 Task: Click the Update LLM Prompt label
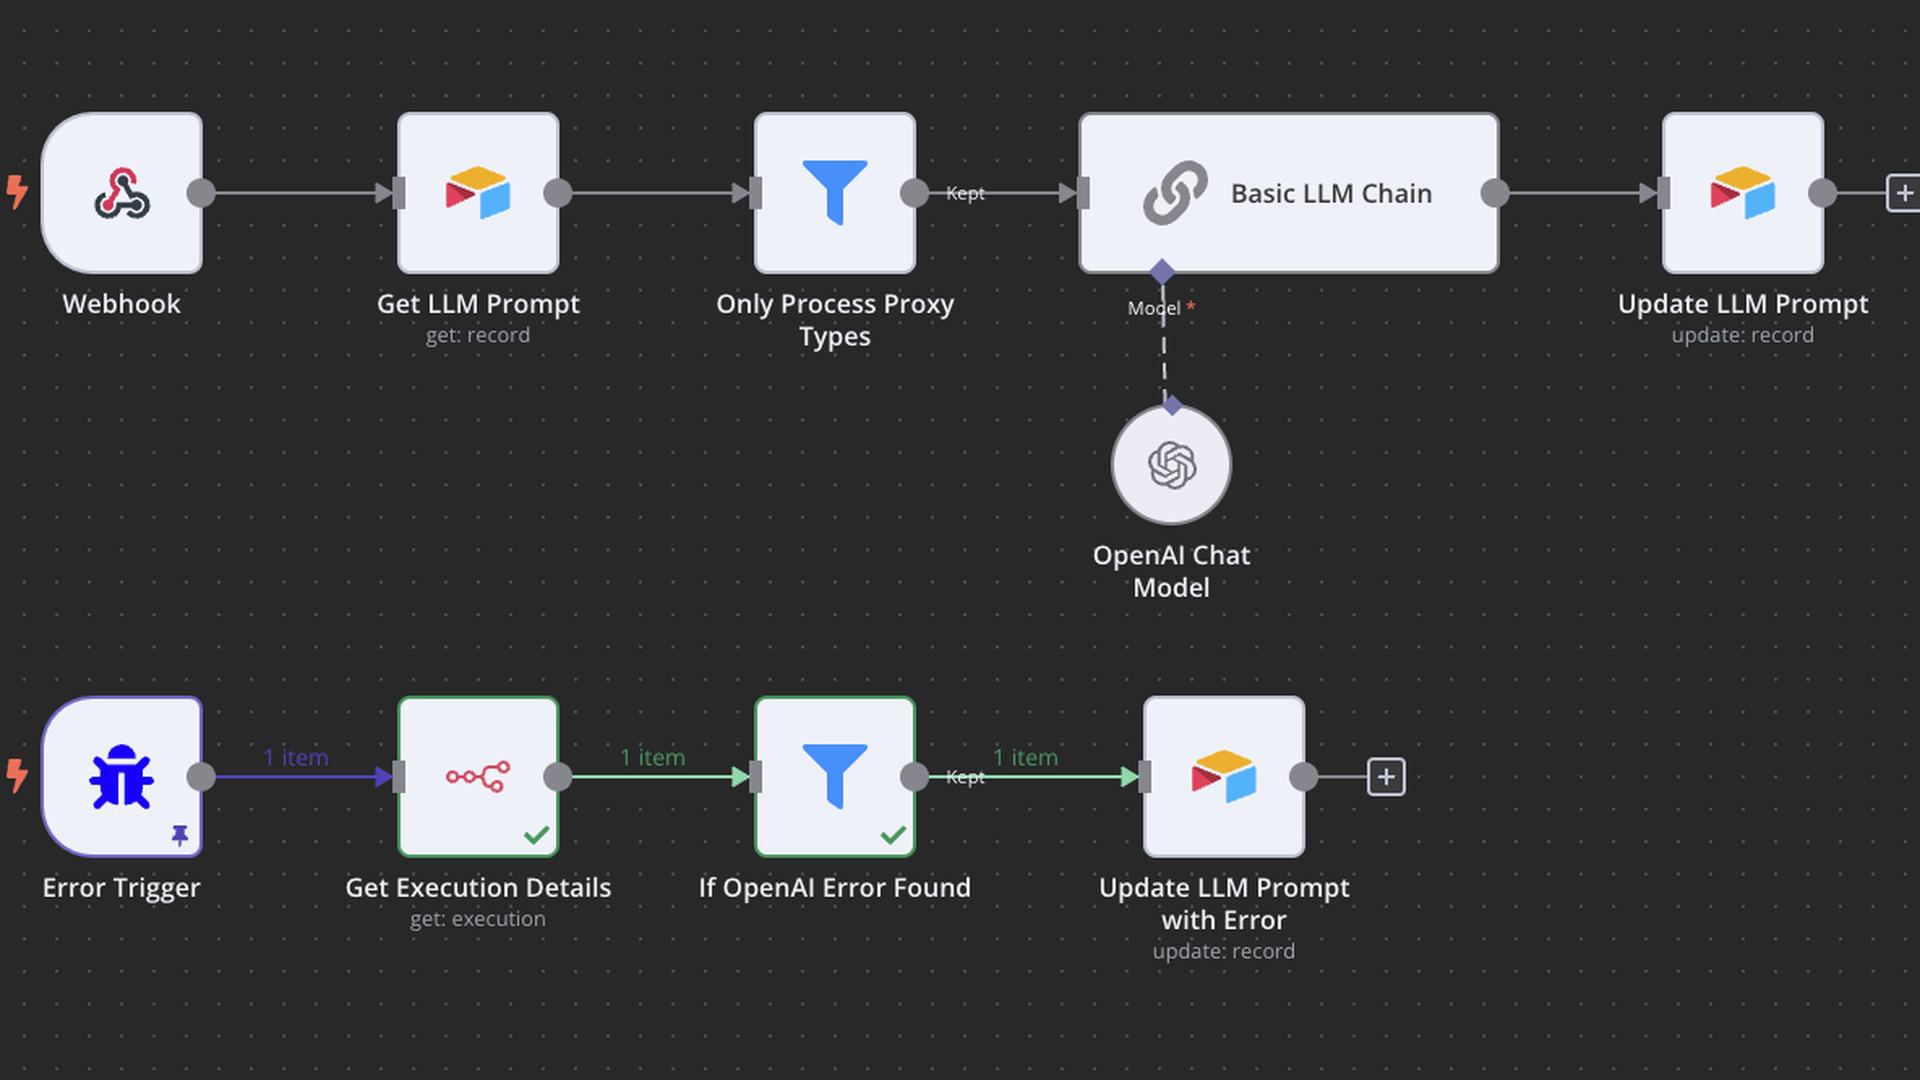(x=1743, y=304)
